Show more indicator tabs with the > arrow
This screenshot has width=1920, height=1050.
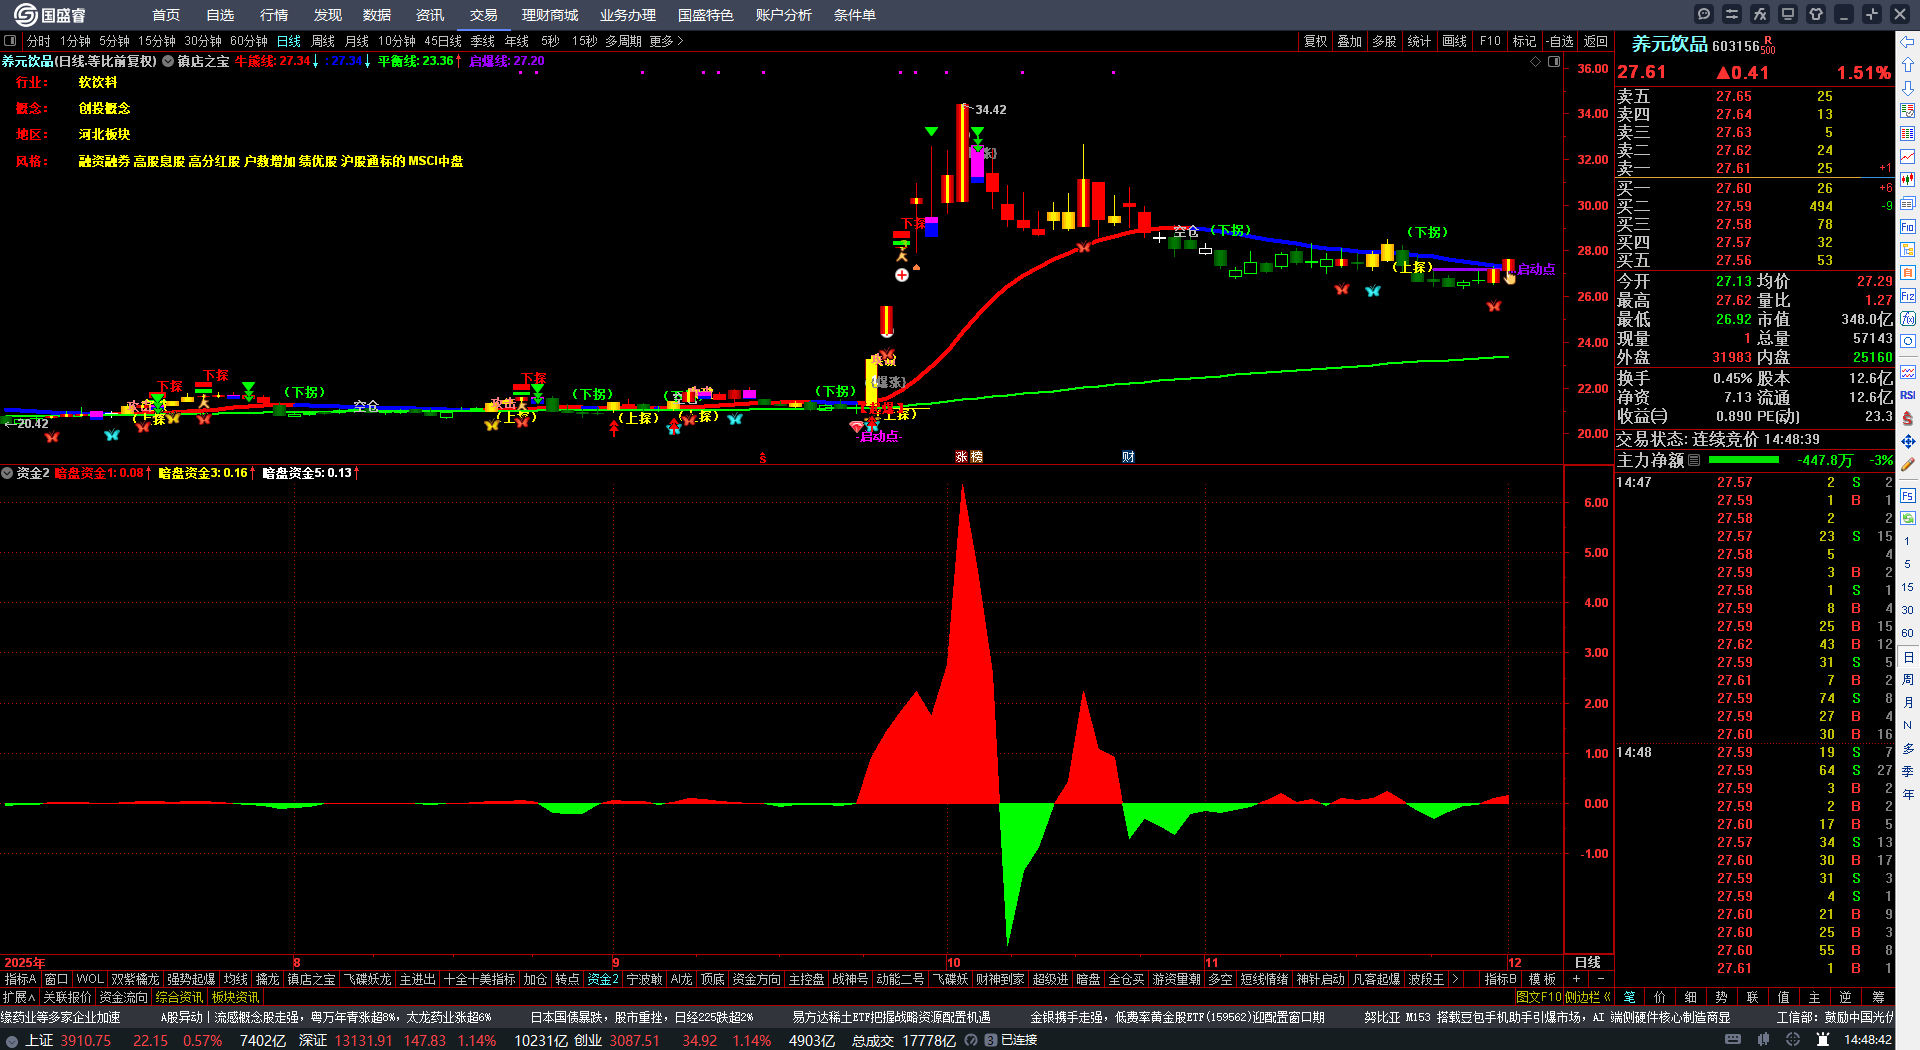point(1455,979)
